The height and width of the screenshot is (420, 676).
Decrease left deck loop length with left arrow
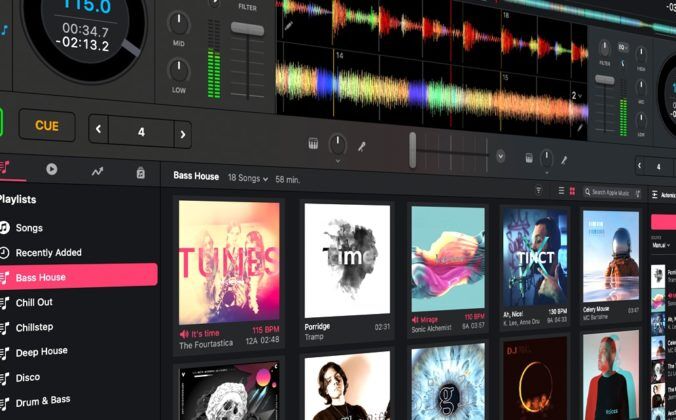[x=98, y=129]
